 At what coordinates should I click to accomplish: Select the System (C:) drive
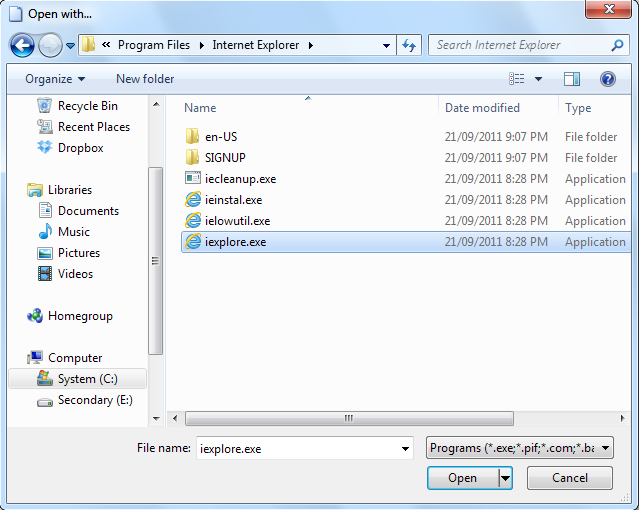point(77,379)
